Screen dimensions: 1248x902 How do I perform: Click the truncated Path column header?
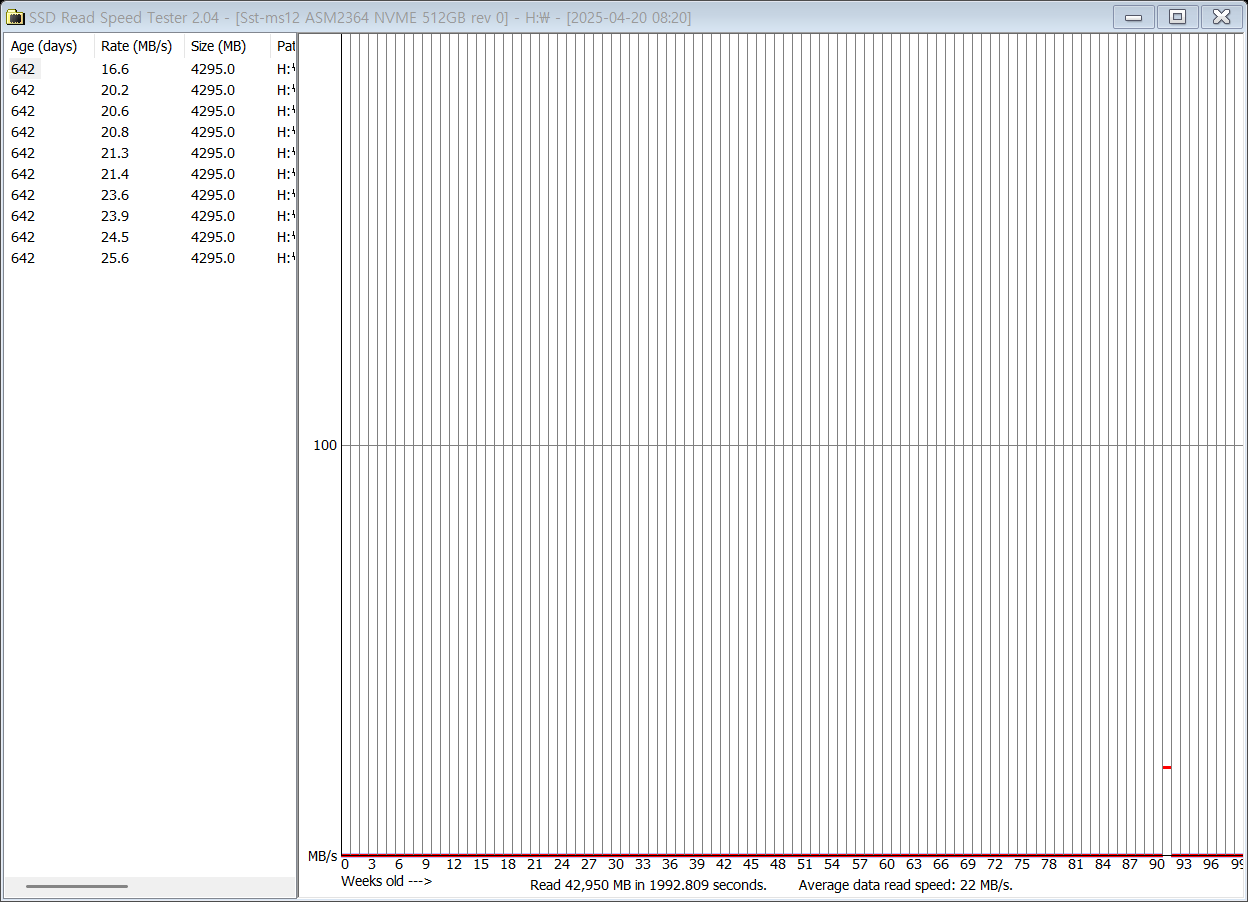tap(285, 46)
